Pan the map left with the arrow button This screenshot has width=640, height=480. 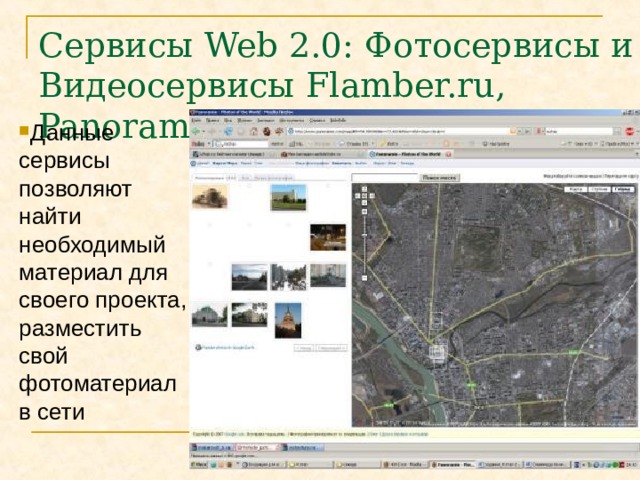[357, 196]
